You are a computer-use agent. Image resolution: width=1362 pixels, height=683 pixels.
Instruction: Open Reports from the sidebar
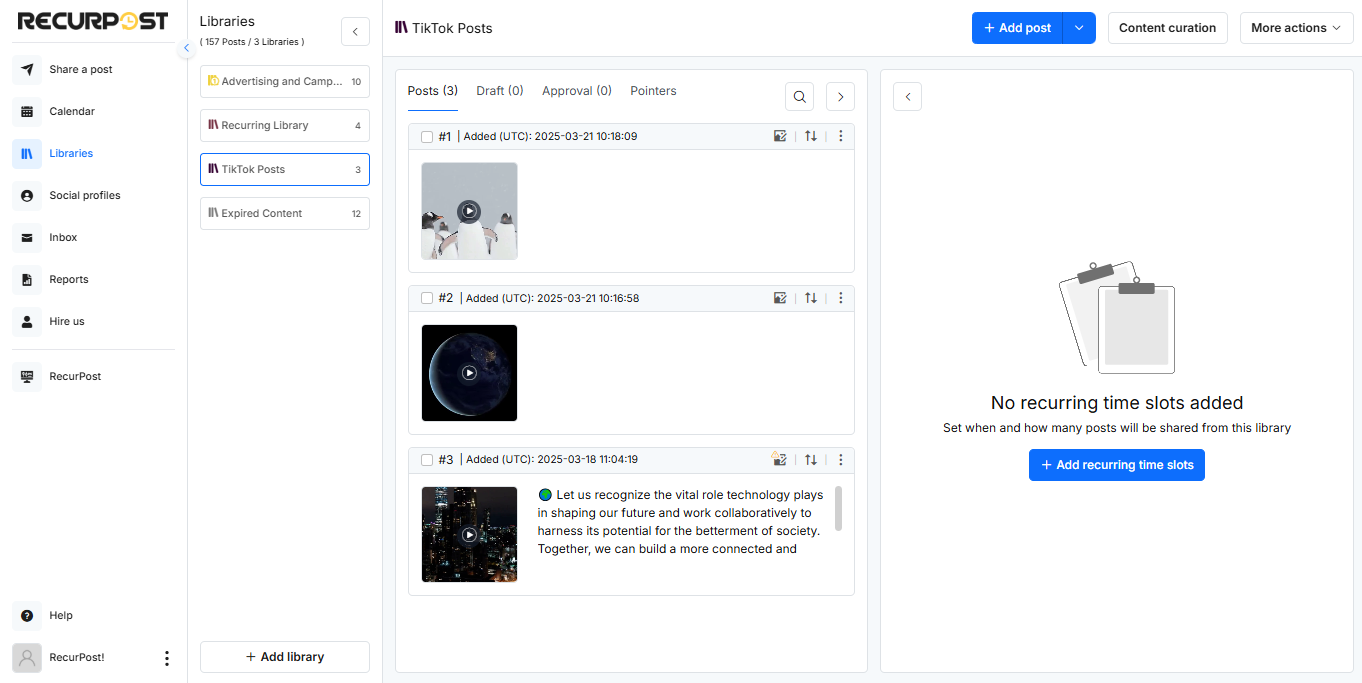click(x=28, y=279)
